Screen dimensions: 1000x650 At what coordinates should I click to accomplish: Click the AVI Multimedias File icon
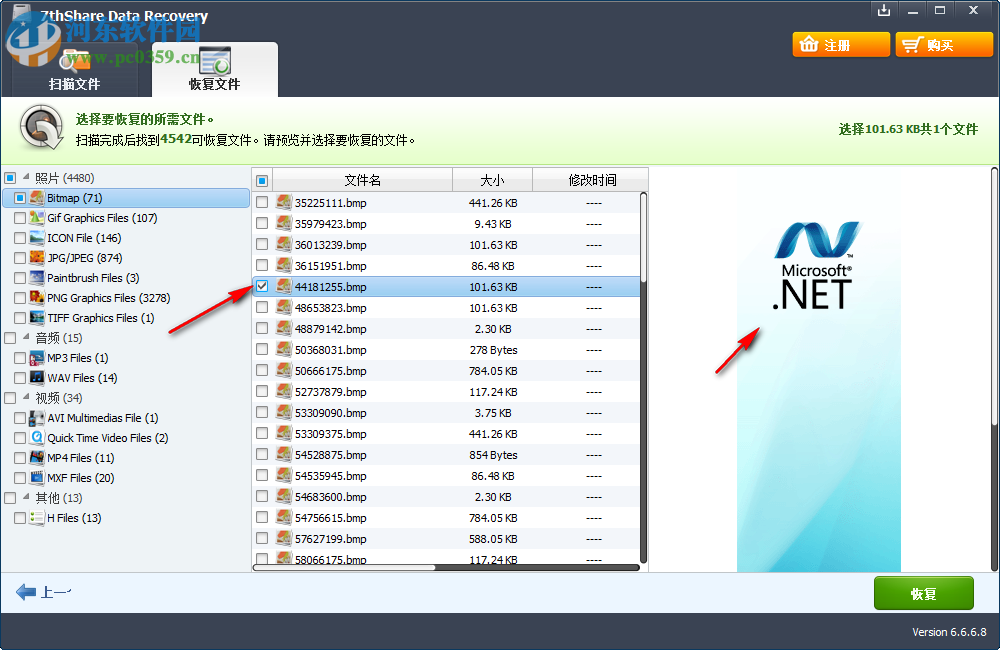tap(35, 418)
